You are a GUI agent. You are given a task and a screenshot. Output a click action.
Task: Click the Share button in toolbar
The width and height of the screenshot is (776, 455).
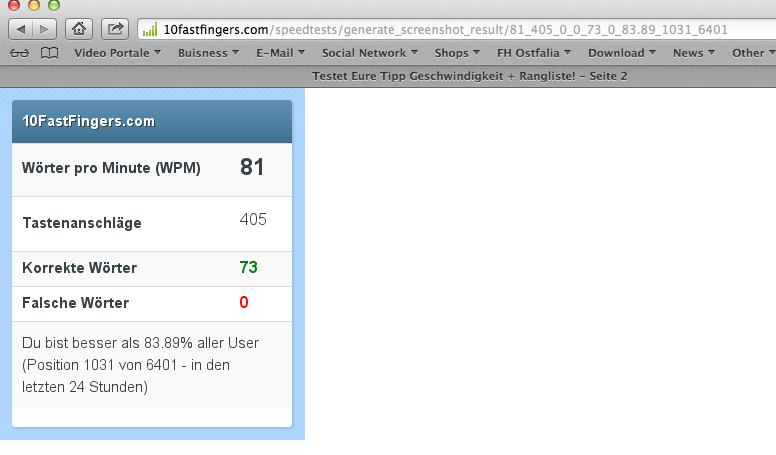[x=115, y=29]
